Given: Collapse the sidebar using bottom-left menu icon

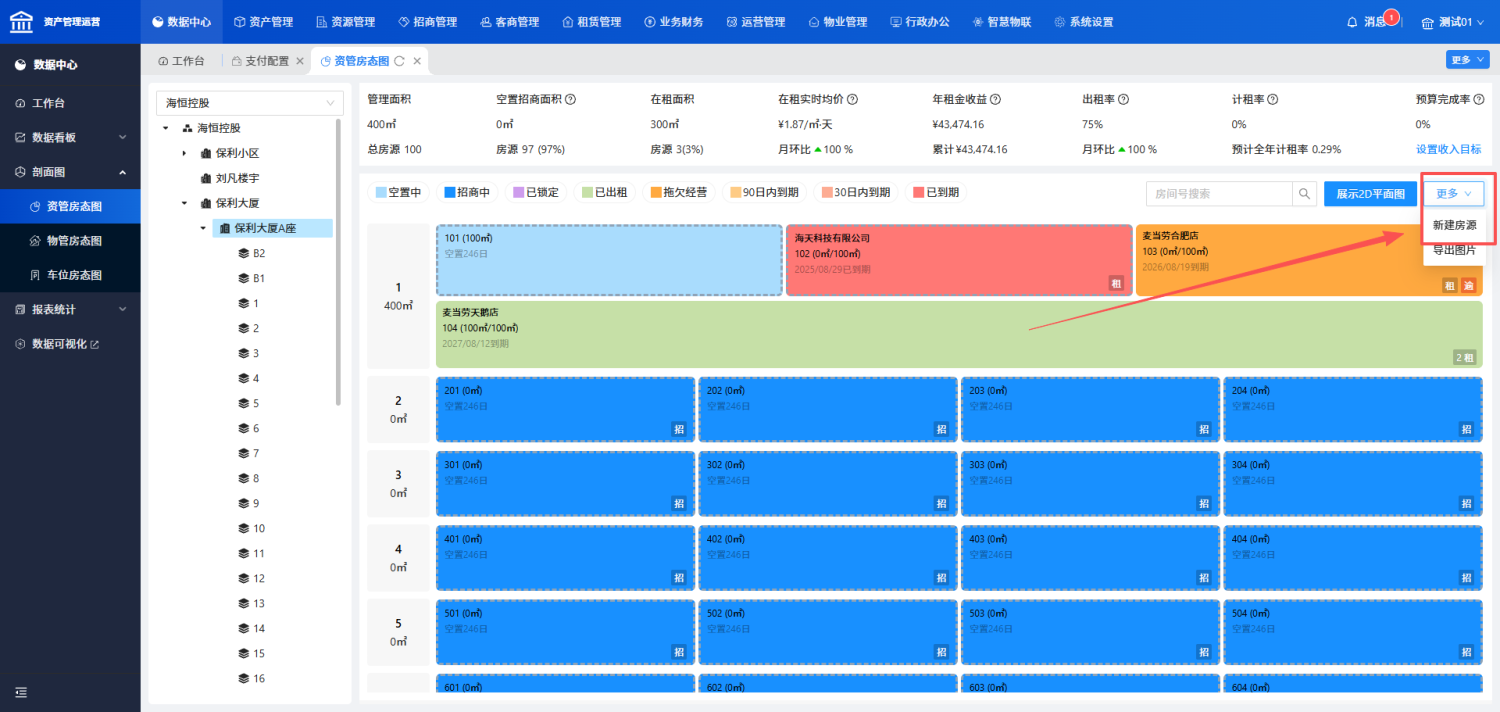Looking at the screenshot, I should pyautogui.click(x=20, y=692).
